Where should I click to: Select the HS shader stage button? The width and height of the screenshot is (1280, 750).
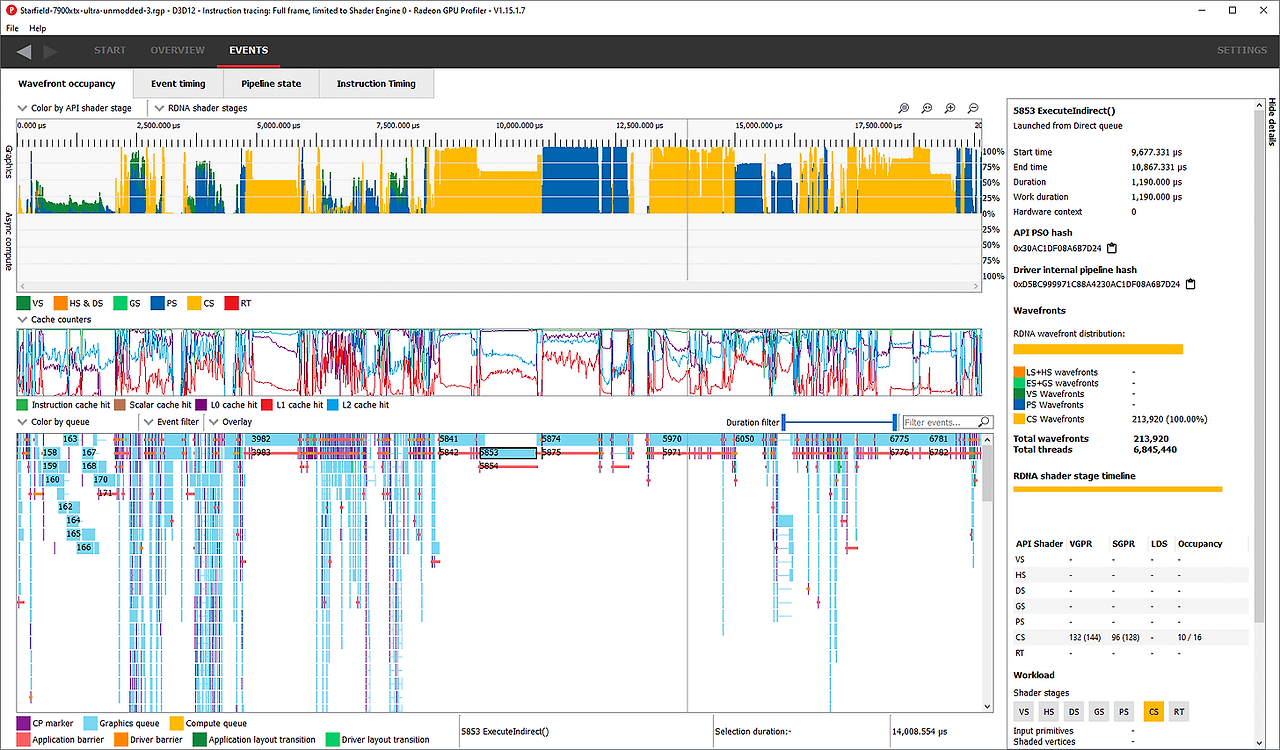click(1049, 712)
